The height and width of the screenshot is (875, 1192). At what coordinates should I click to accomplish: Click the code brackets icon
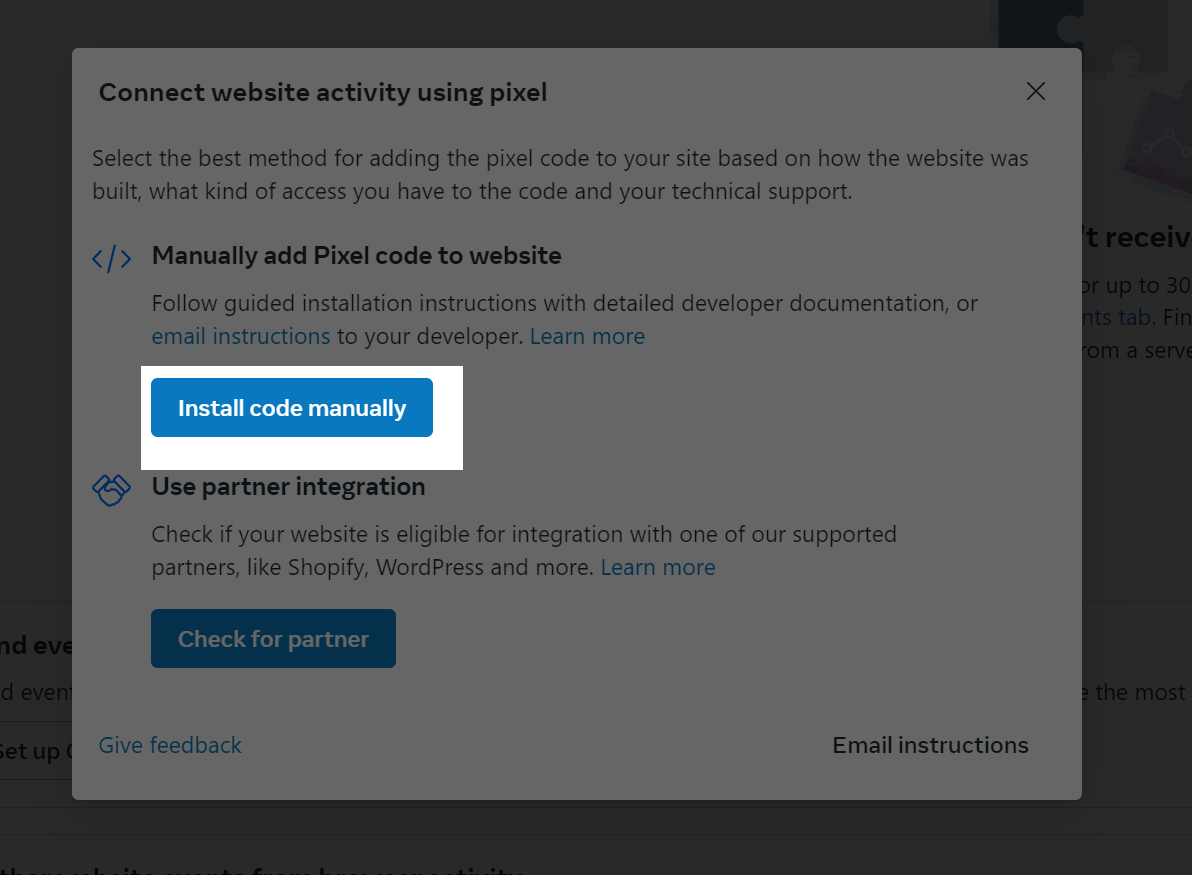coord(112,258)
